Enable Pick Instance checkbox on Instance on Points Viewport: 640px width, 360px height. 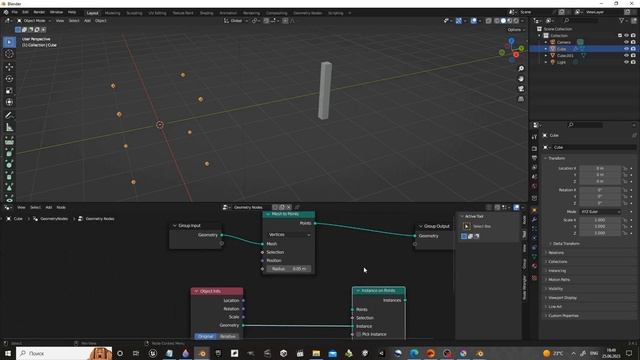[x=359, y=334]
